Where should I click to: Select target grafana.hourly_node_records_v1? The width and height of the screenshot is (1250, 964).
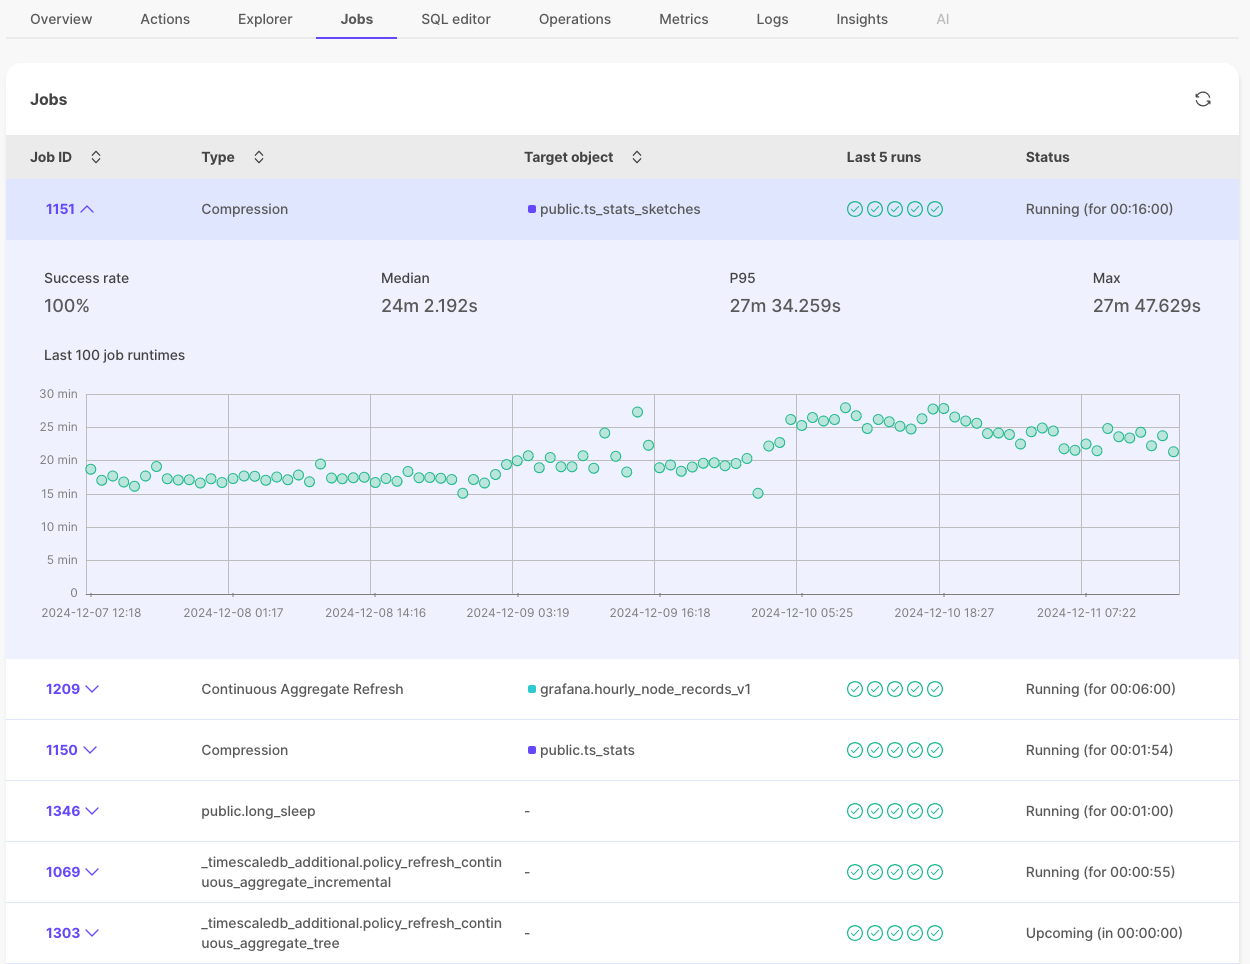(645, 689)
